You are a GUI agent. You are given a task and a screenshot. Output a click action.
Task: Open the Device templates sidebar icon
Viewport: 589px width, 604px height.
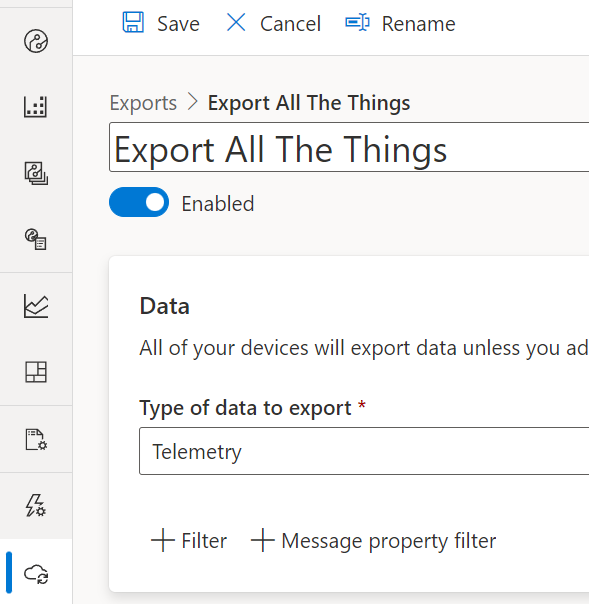tap(36, 173)
